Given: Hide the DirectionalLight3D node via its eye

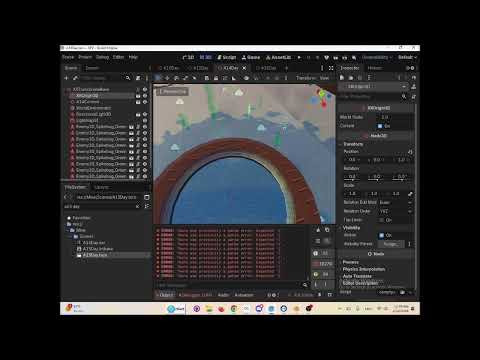Looking at the screenshot, I should (145, 114).
